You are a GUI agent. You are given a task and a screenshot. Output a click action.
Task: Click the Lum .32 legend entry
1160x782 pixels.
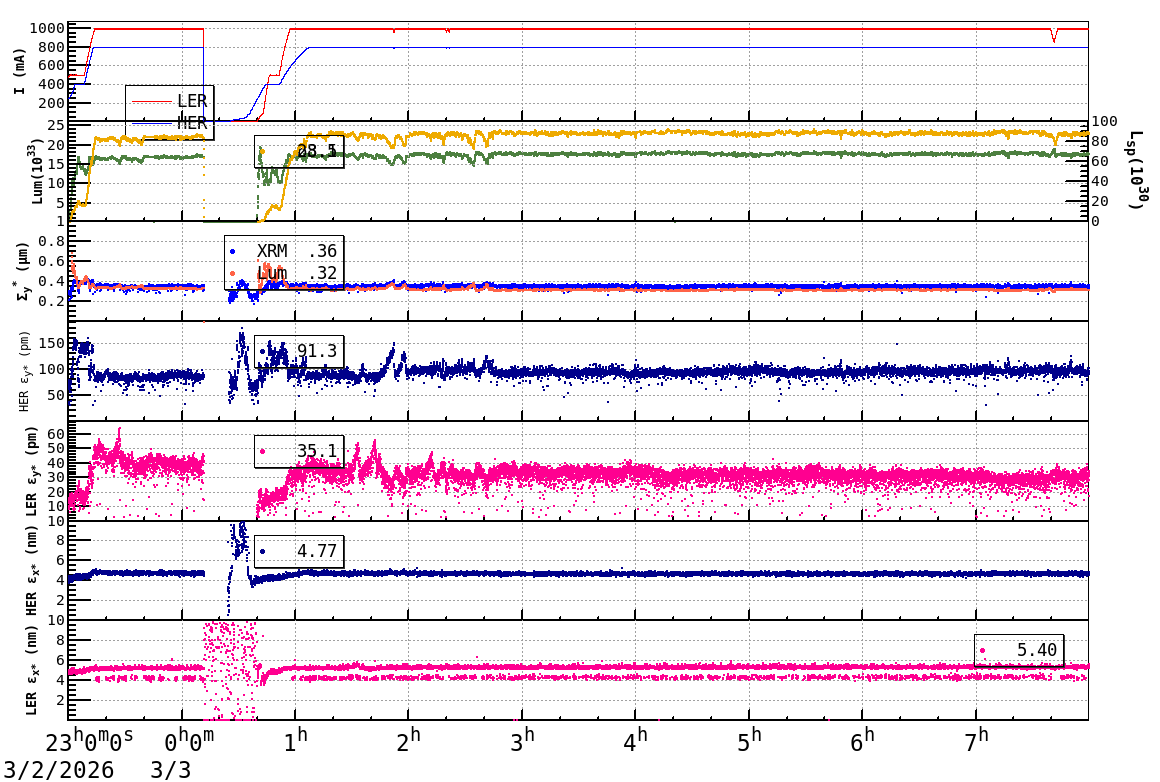coord(285,273)
